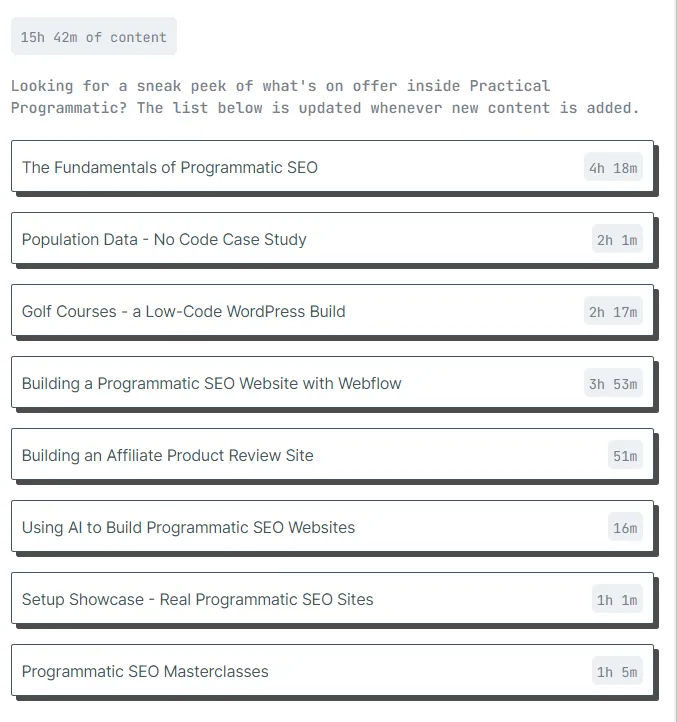Image resolution: width=677 pixels, height=722 pixels.
Task: Expand Golf Courses Low-Code WordPress Build
Action: click(332, 310)
